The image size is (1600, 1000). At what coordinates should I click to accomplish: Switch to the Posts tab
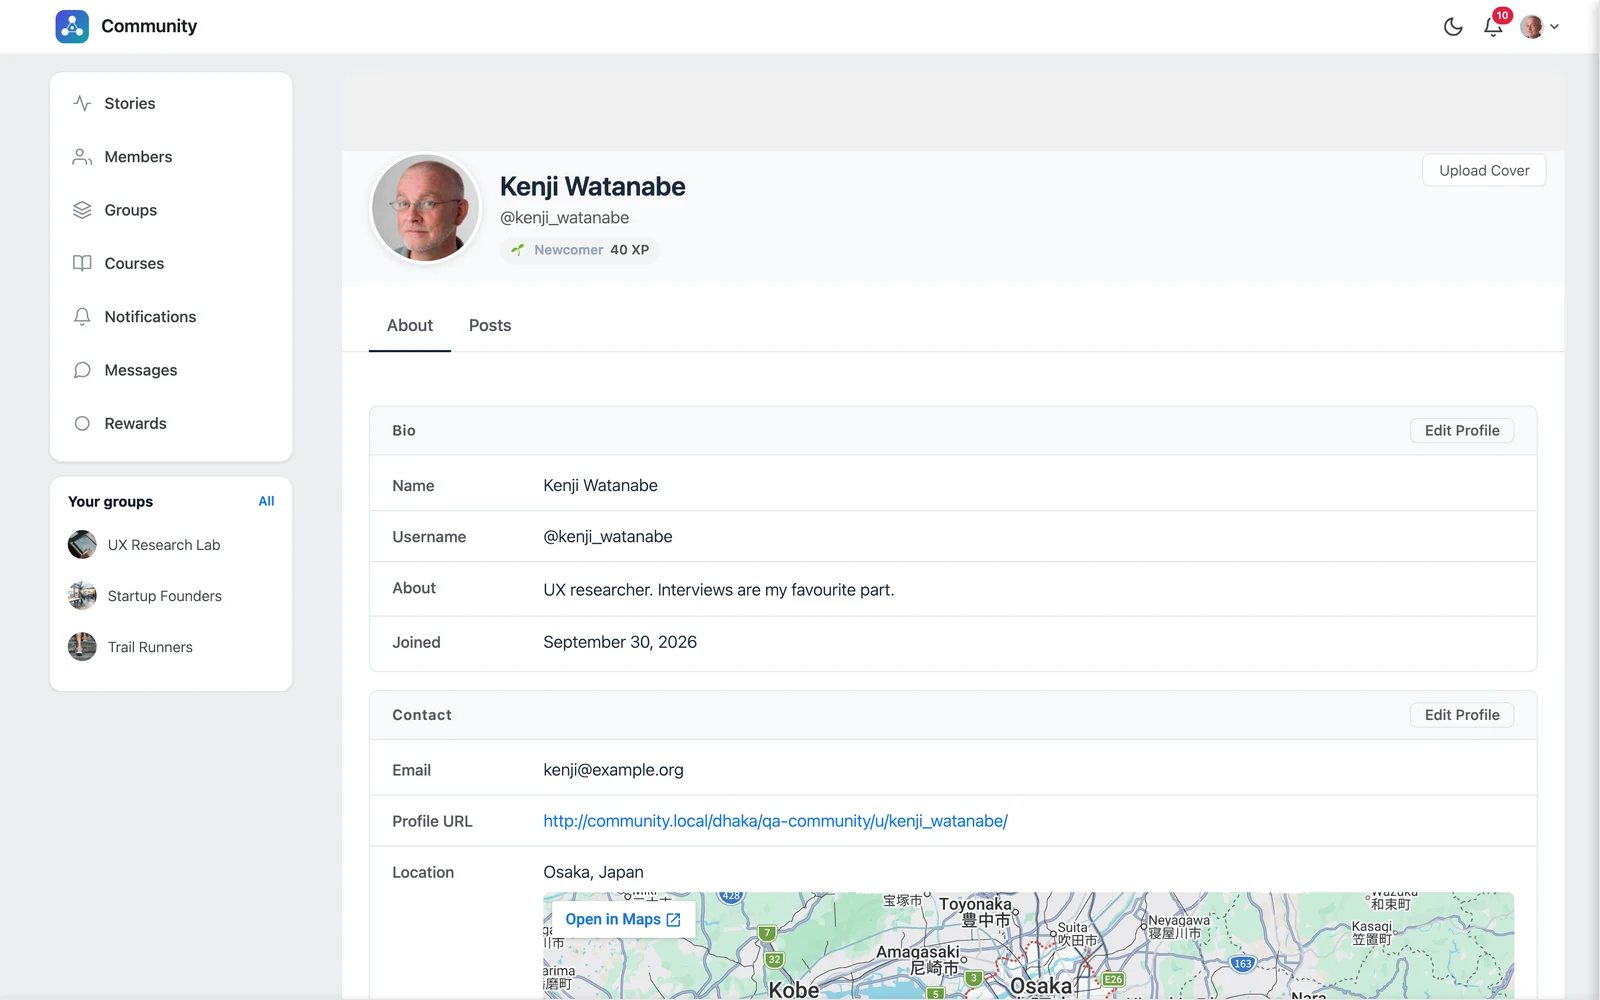click(490, 326)
